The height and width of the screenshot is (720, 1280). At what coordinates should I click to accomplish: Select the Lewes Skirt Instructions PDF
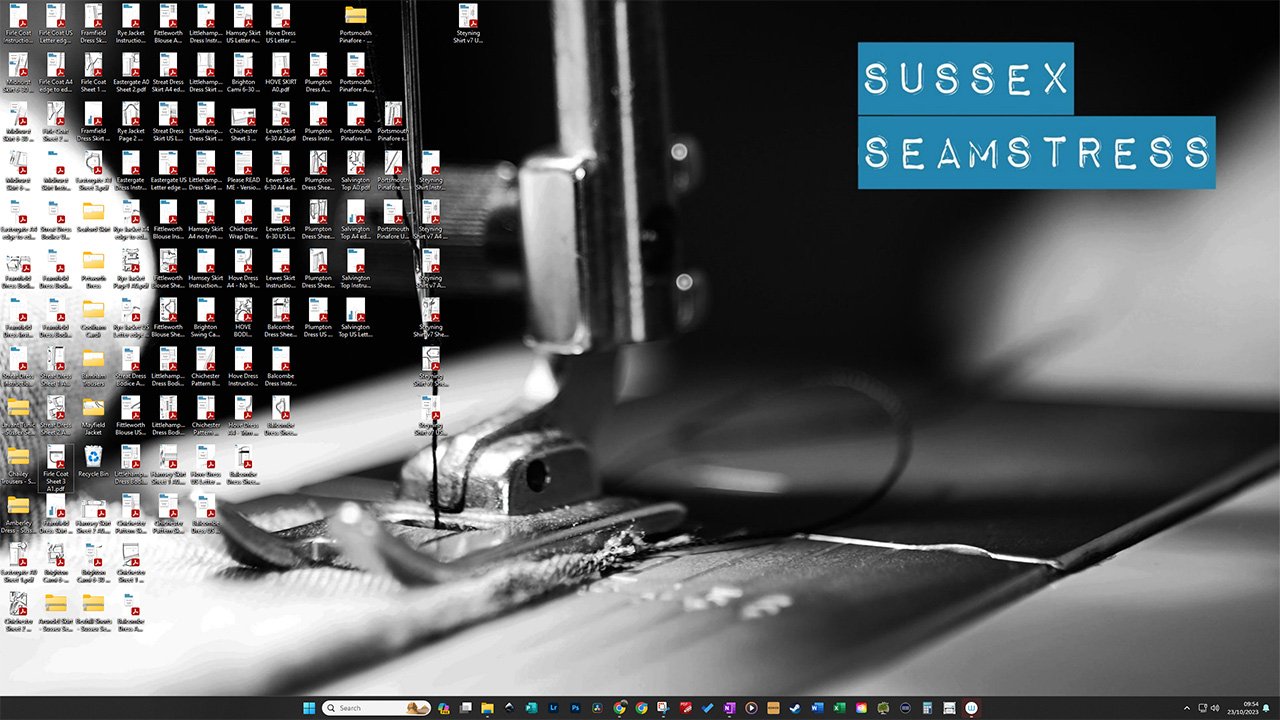(281, 271)
